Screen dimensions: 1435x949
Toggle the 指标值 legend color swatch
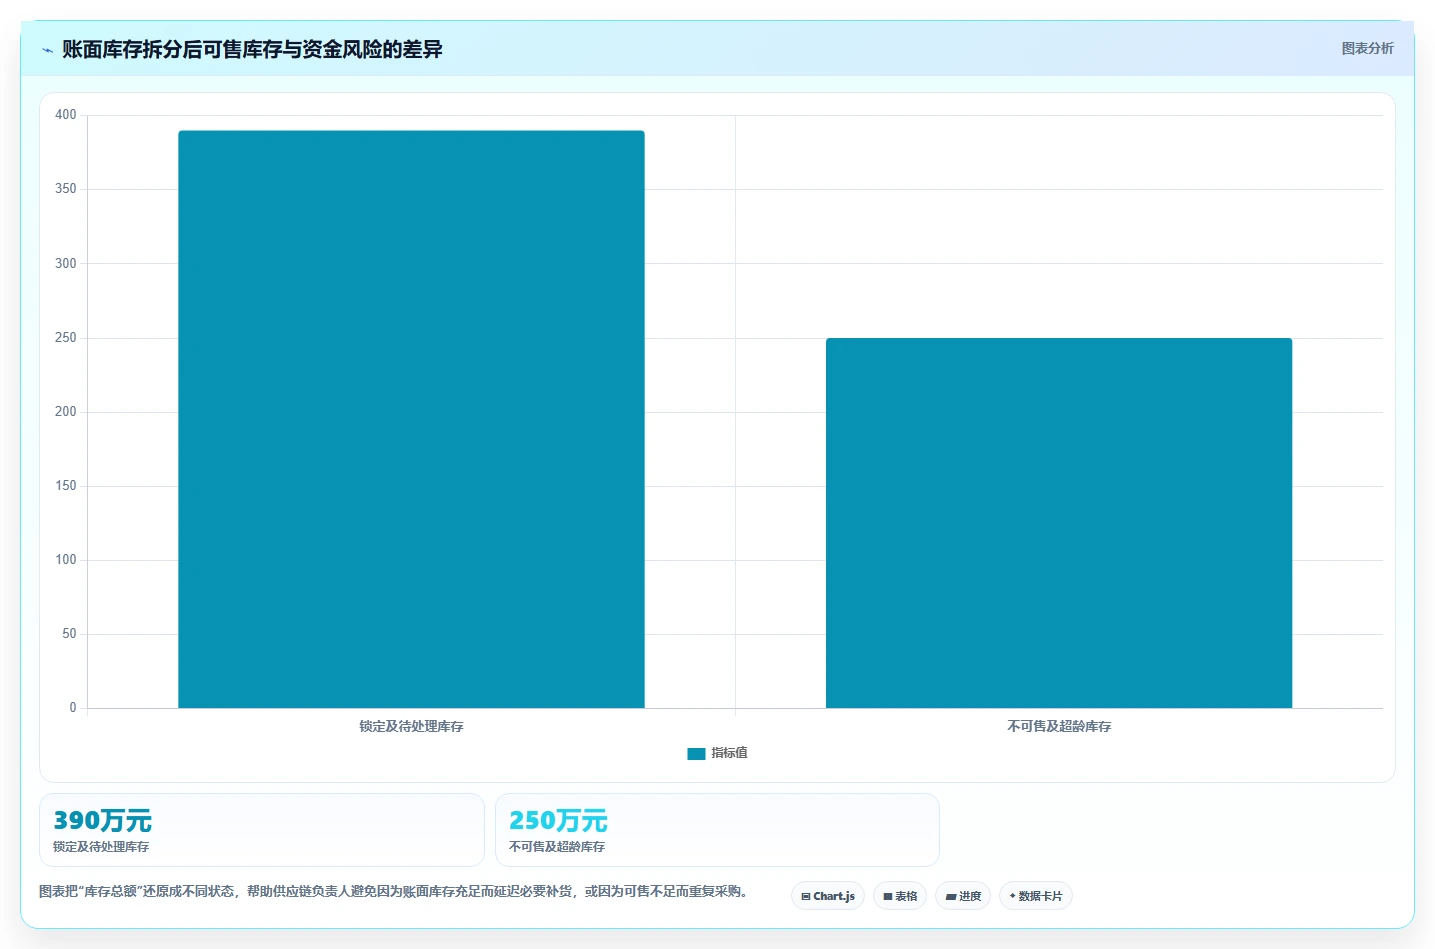(696, 754)
